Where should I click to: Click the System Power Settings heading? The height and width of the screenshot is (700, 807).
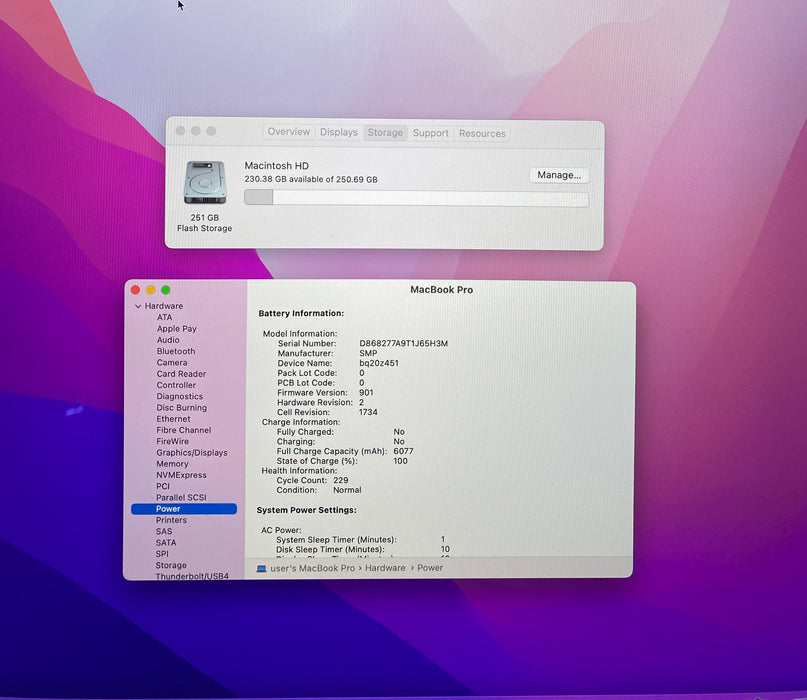pyautogui.click(x=307, y=510)
